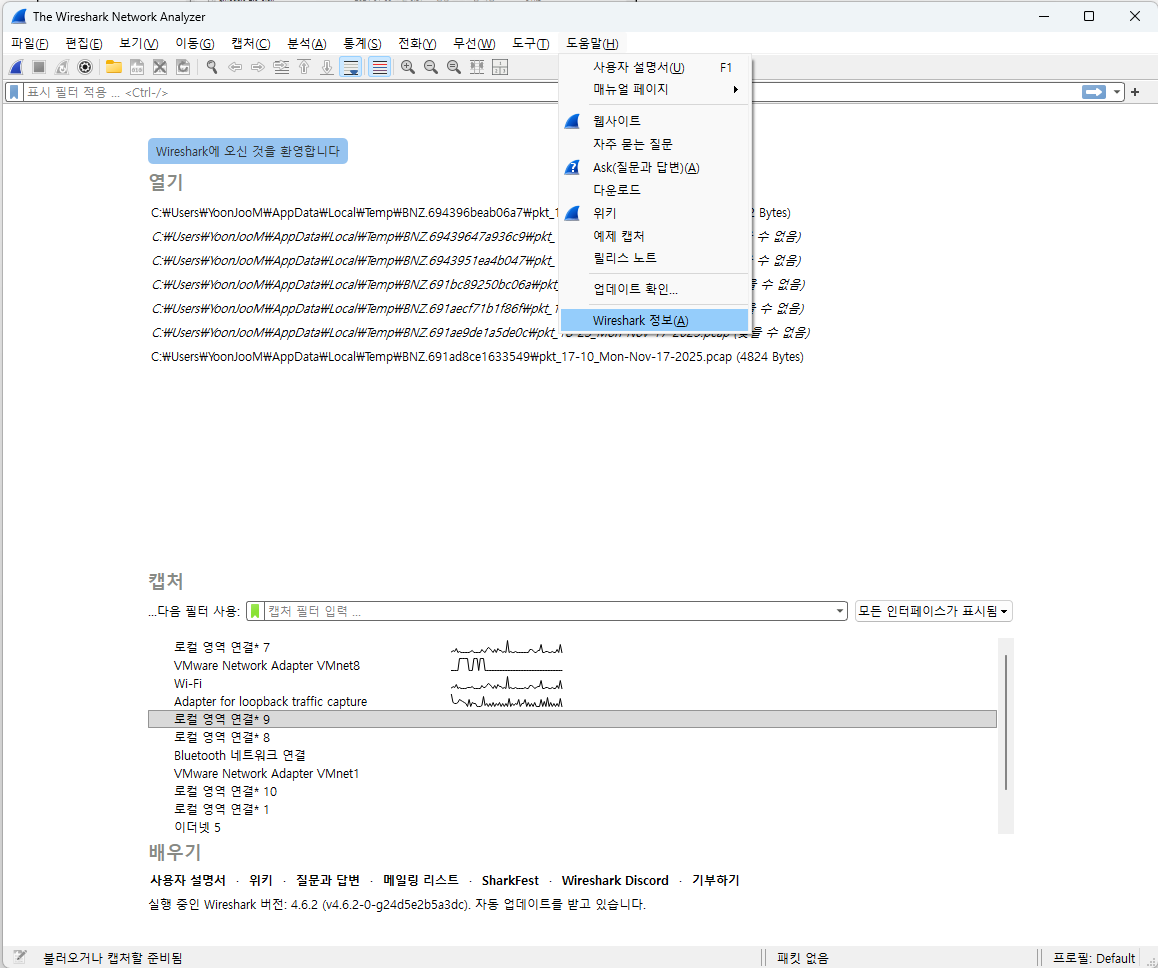1158x968 pixels.
Task: Open the 통계 menu
Action: (x=362, y=44)
